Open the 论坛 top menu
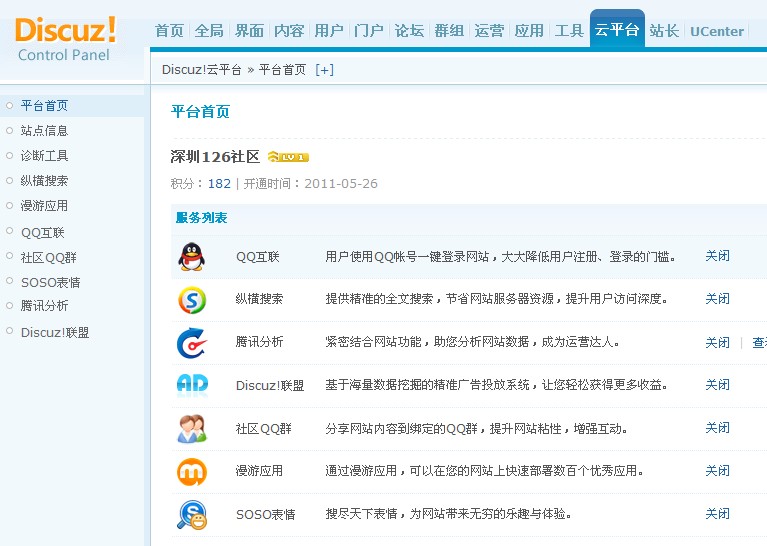 coord(409,31)
